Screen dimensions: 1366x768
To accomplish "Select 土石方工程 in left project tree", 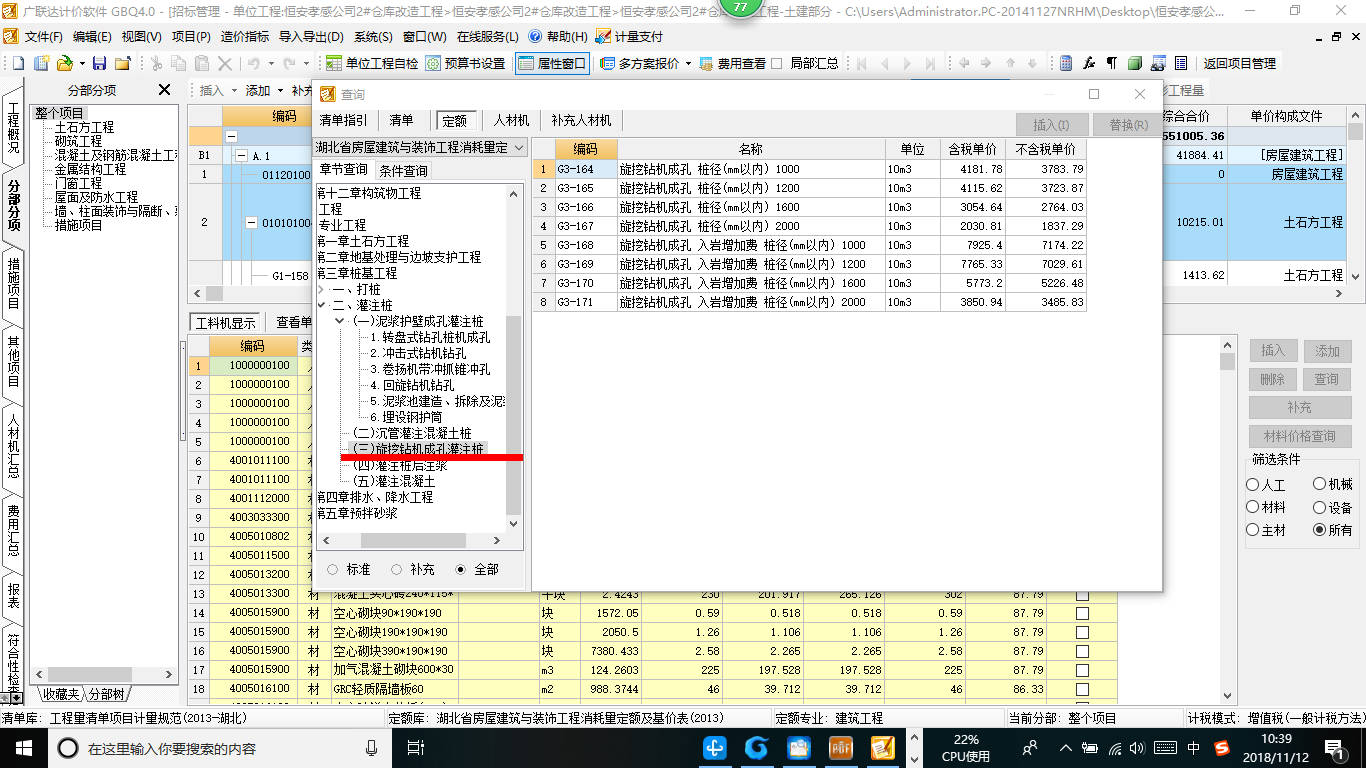I will (x=84, y=127).
